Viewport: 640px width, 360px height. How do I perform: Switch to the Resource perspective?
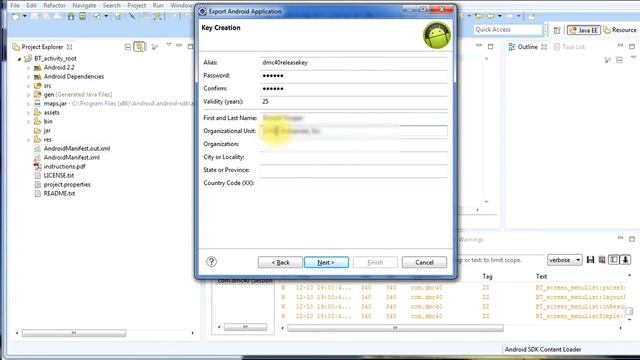(x=620, y=30)
